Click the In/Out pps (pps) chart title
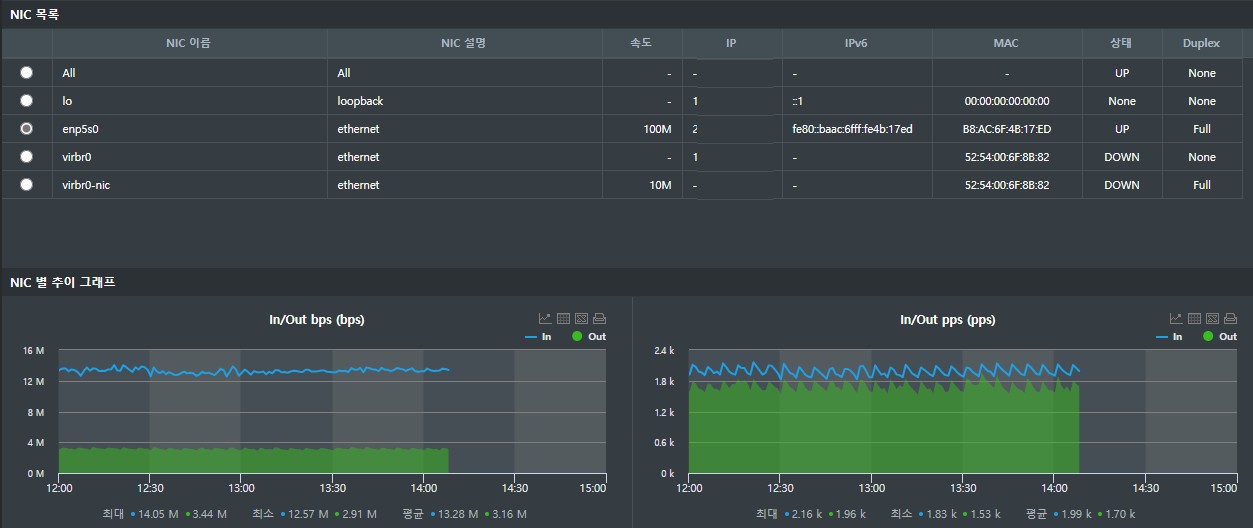This screenshot has width=1253, height=528. pyautogui.click(x=948, y=320)
